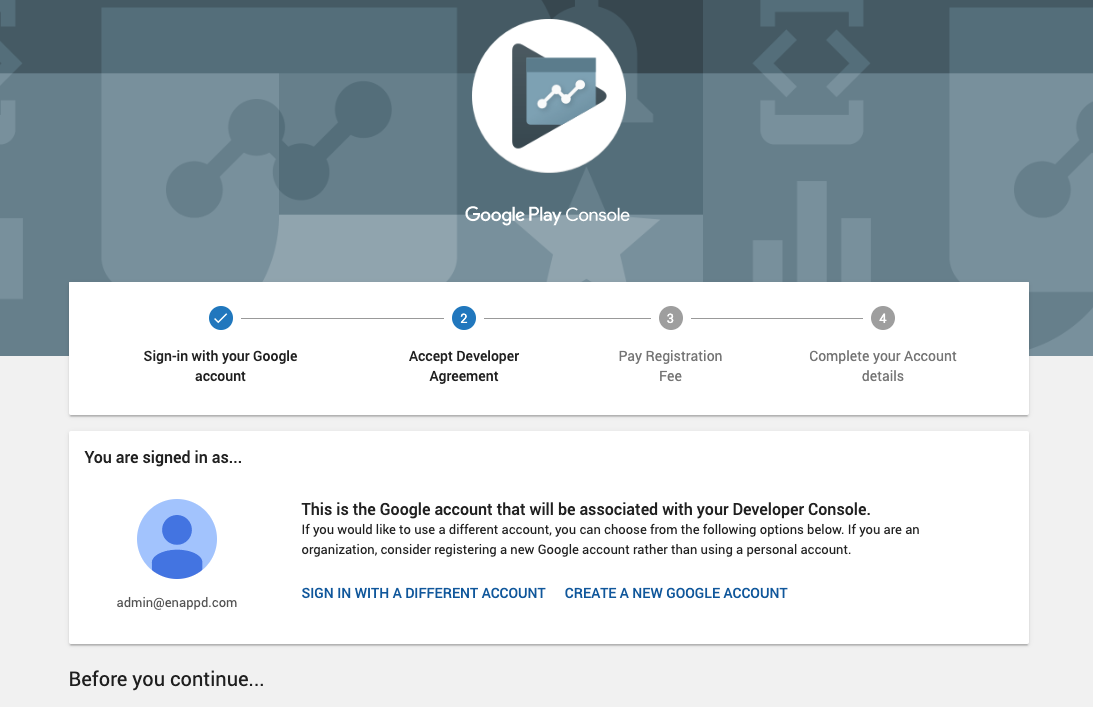The image size is (1093, 707).
Task: Click the blue user avatar icon
Action: pyautogui.click(x=177, y=539)
